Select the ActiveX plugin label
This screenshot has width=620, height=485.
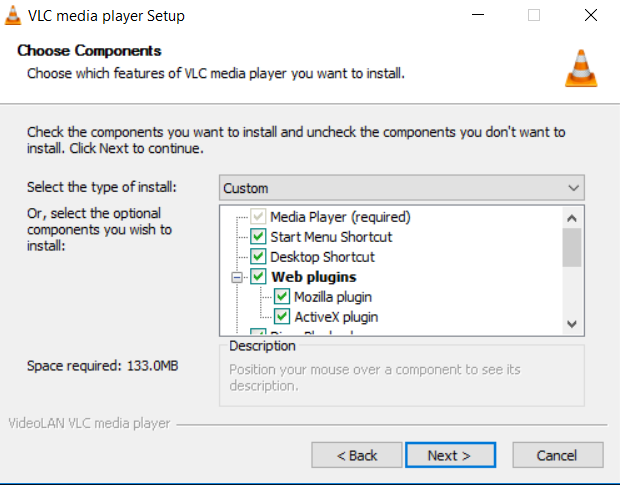336,317
